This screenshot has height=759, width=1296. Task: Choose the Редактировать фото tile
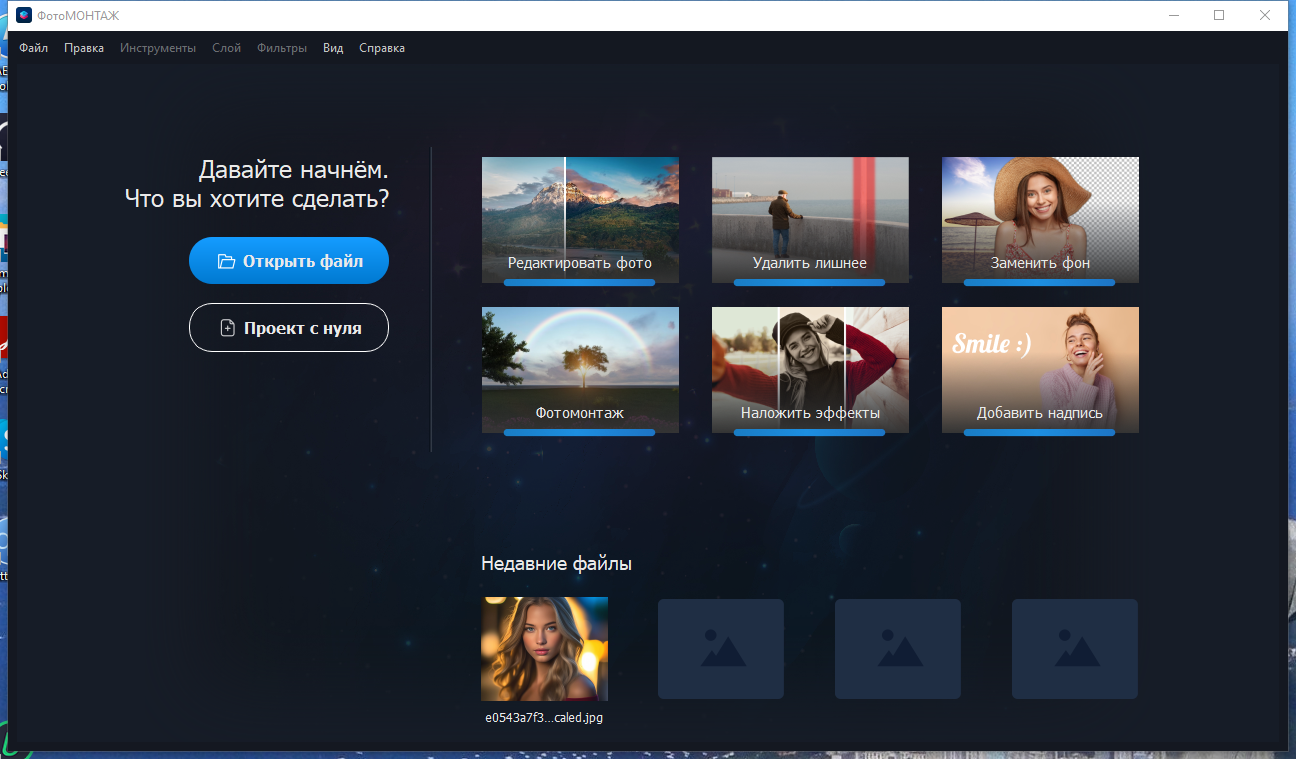pyautogui.click(x=580, y=220)
